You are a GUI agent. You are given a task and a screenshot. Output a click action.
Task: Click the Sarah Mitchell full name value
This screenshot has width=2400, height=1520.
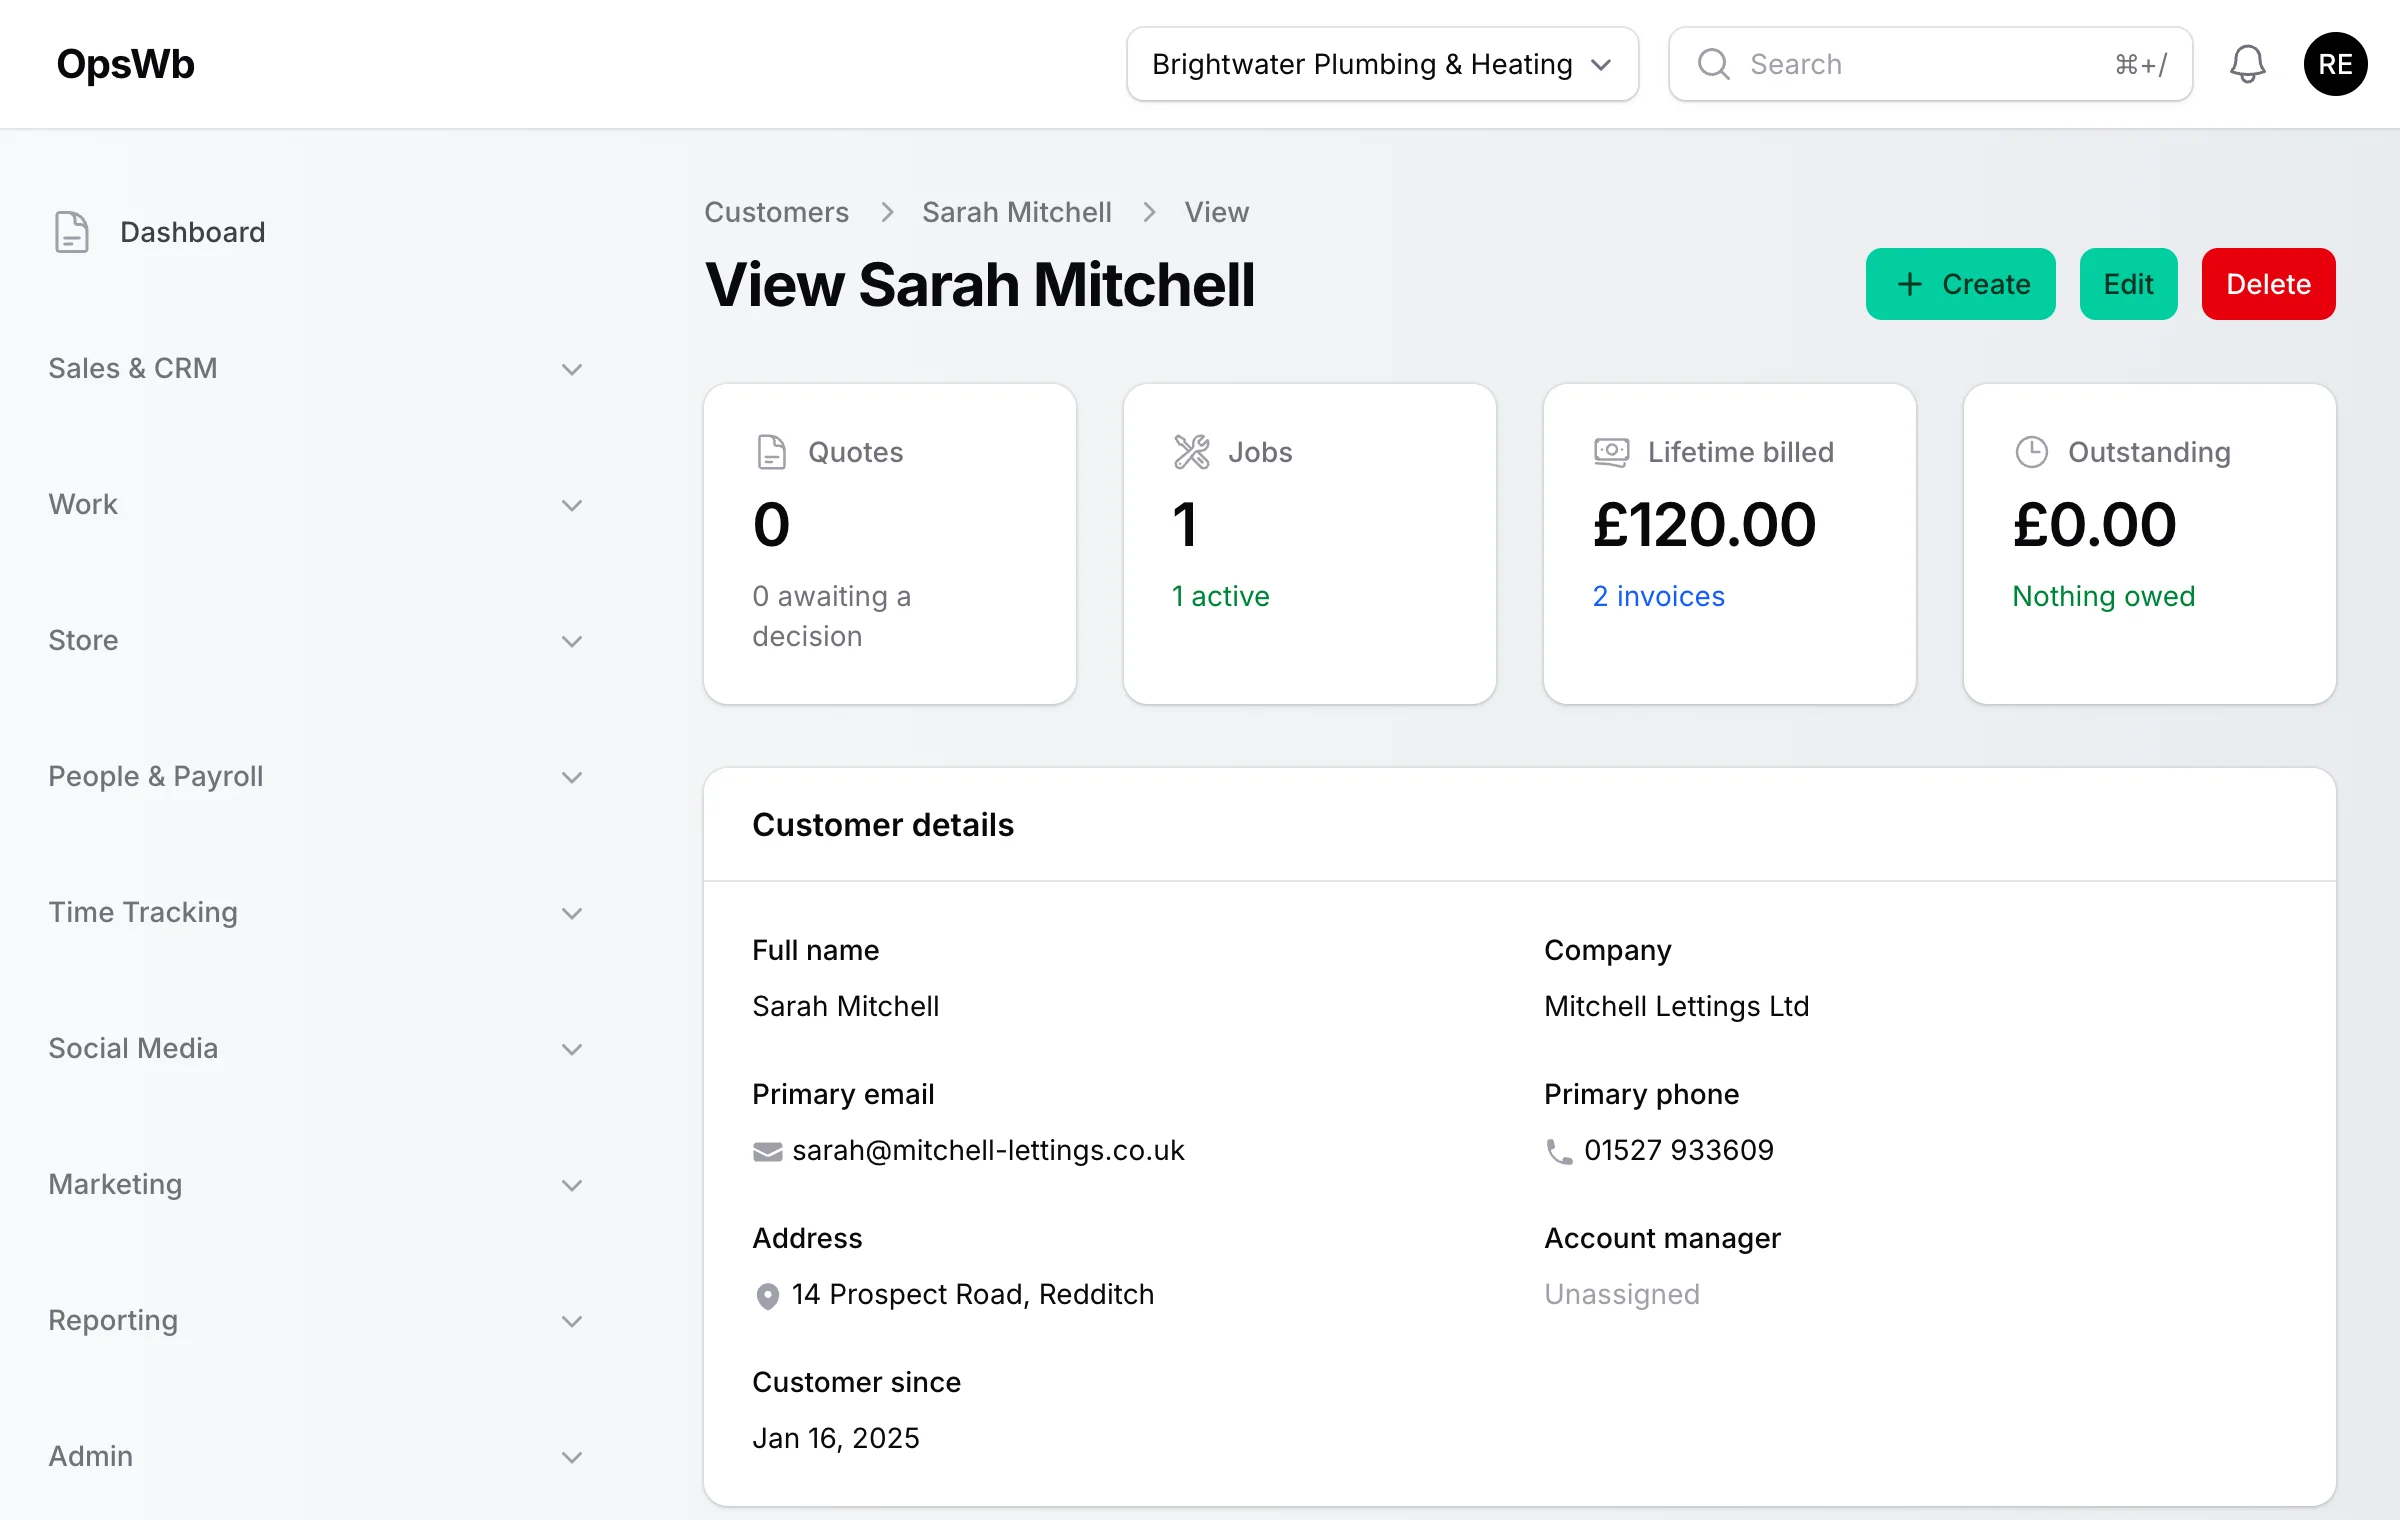pos(845,1006)
